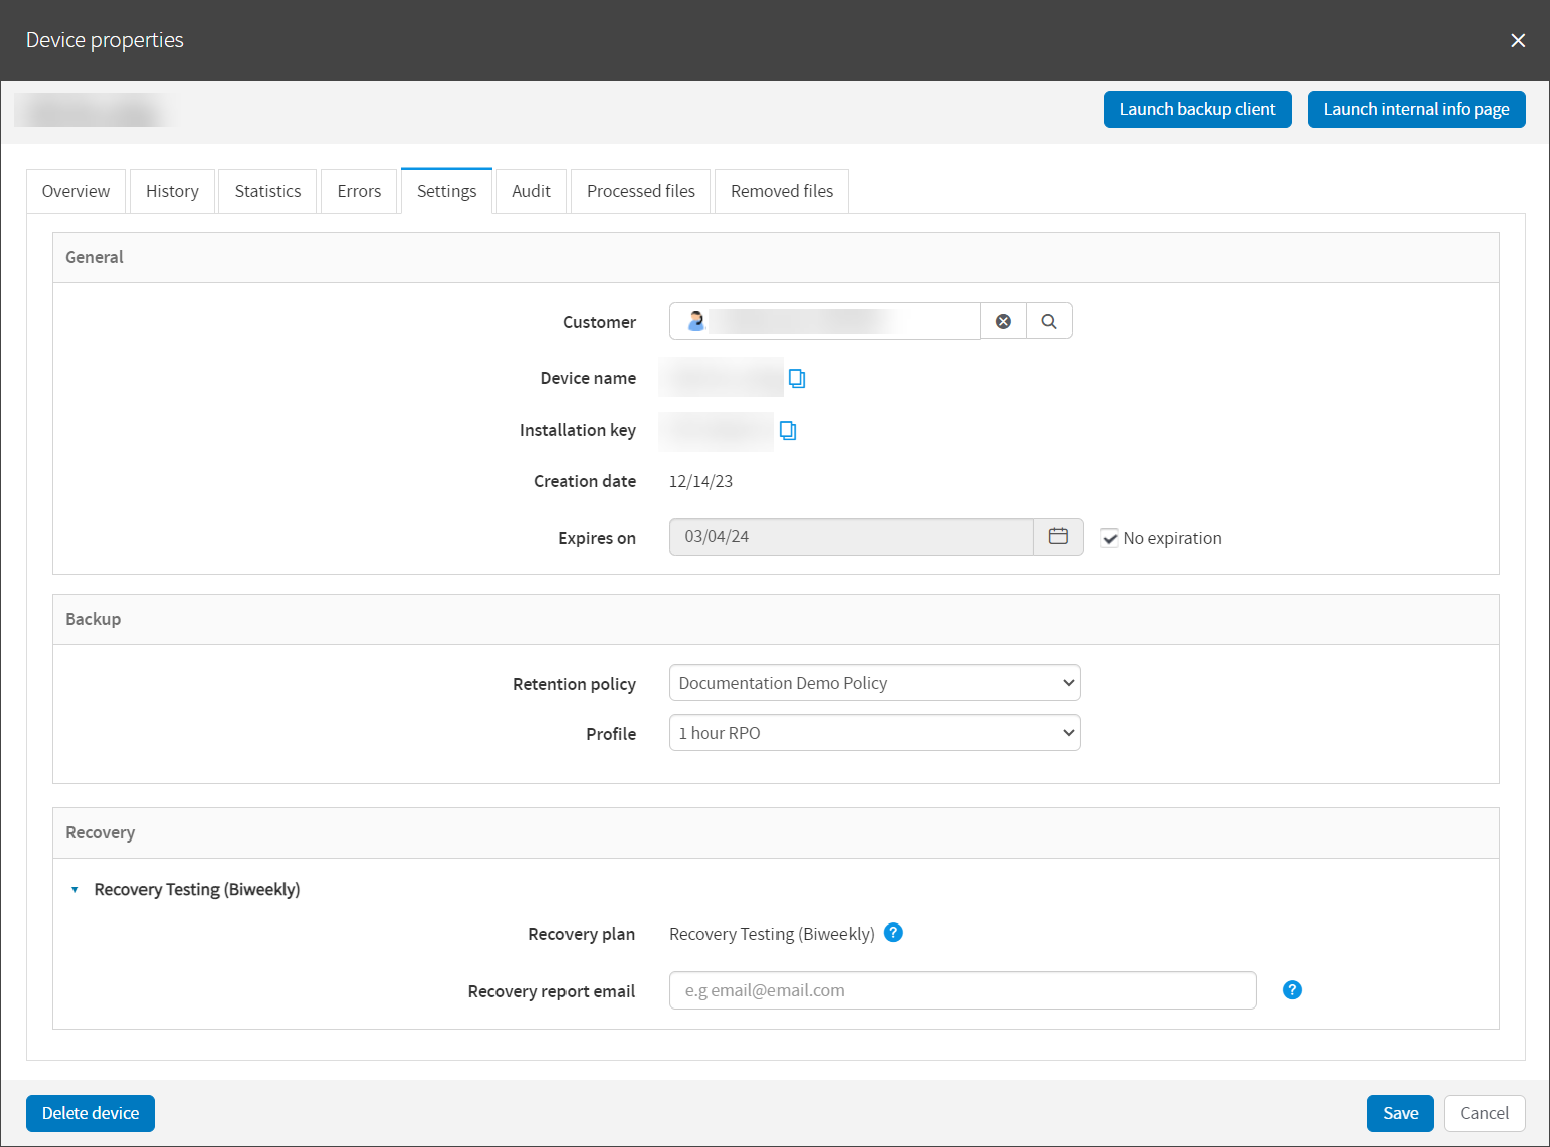This screenshot has height=1147, width=1550.
Task: Open the Audit tab
Action: pos(531,191)
